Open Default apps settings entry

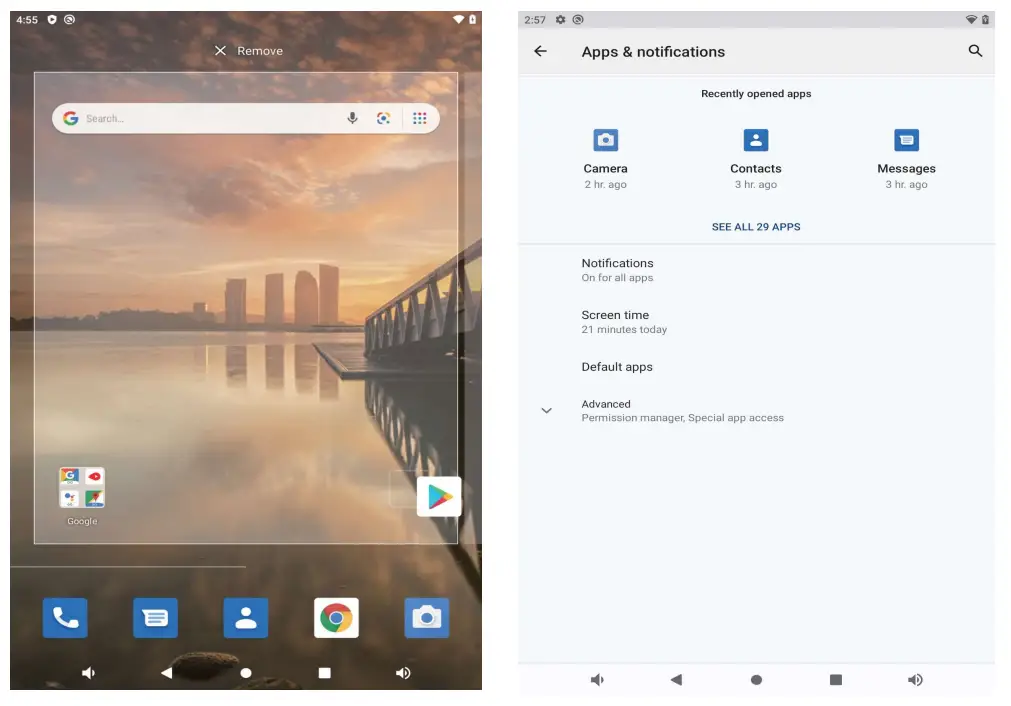tap(756, 367)
